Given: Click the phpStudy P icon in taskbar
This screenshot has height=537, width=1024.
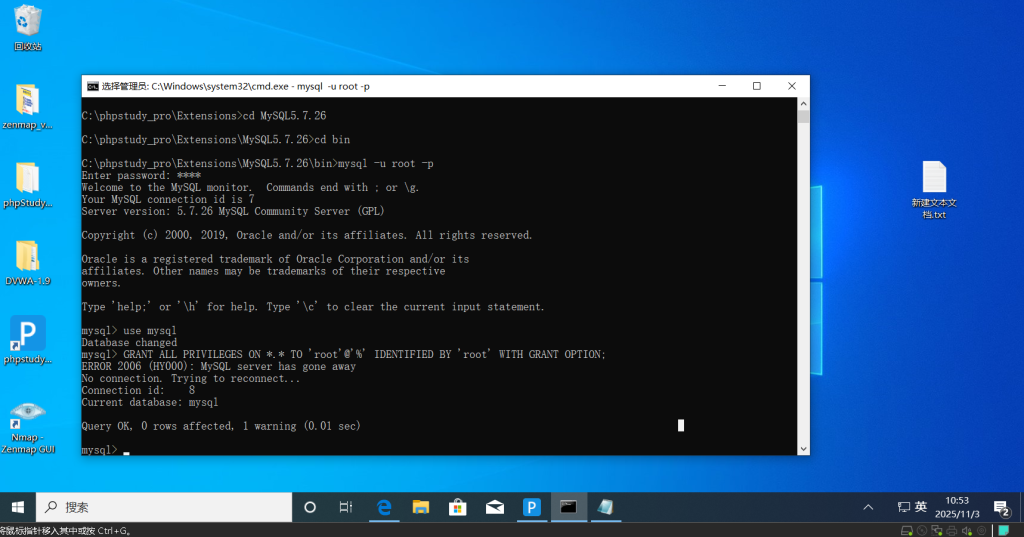Looking at the screenshot, I should (532, 507).
